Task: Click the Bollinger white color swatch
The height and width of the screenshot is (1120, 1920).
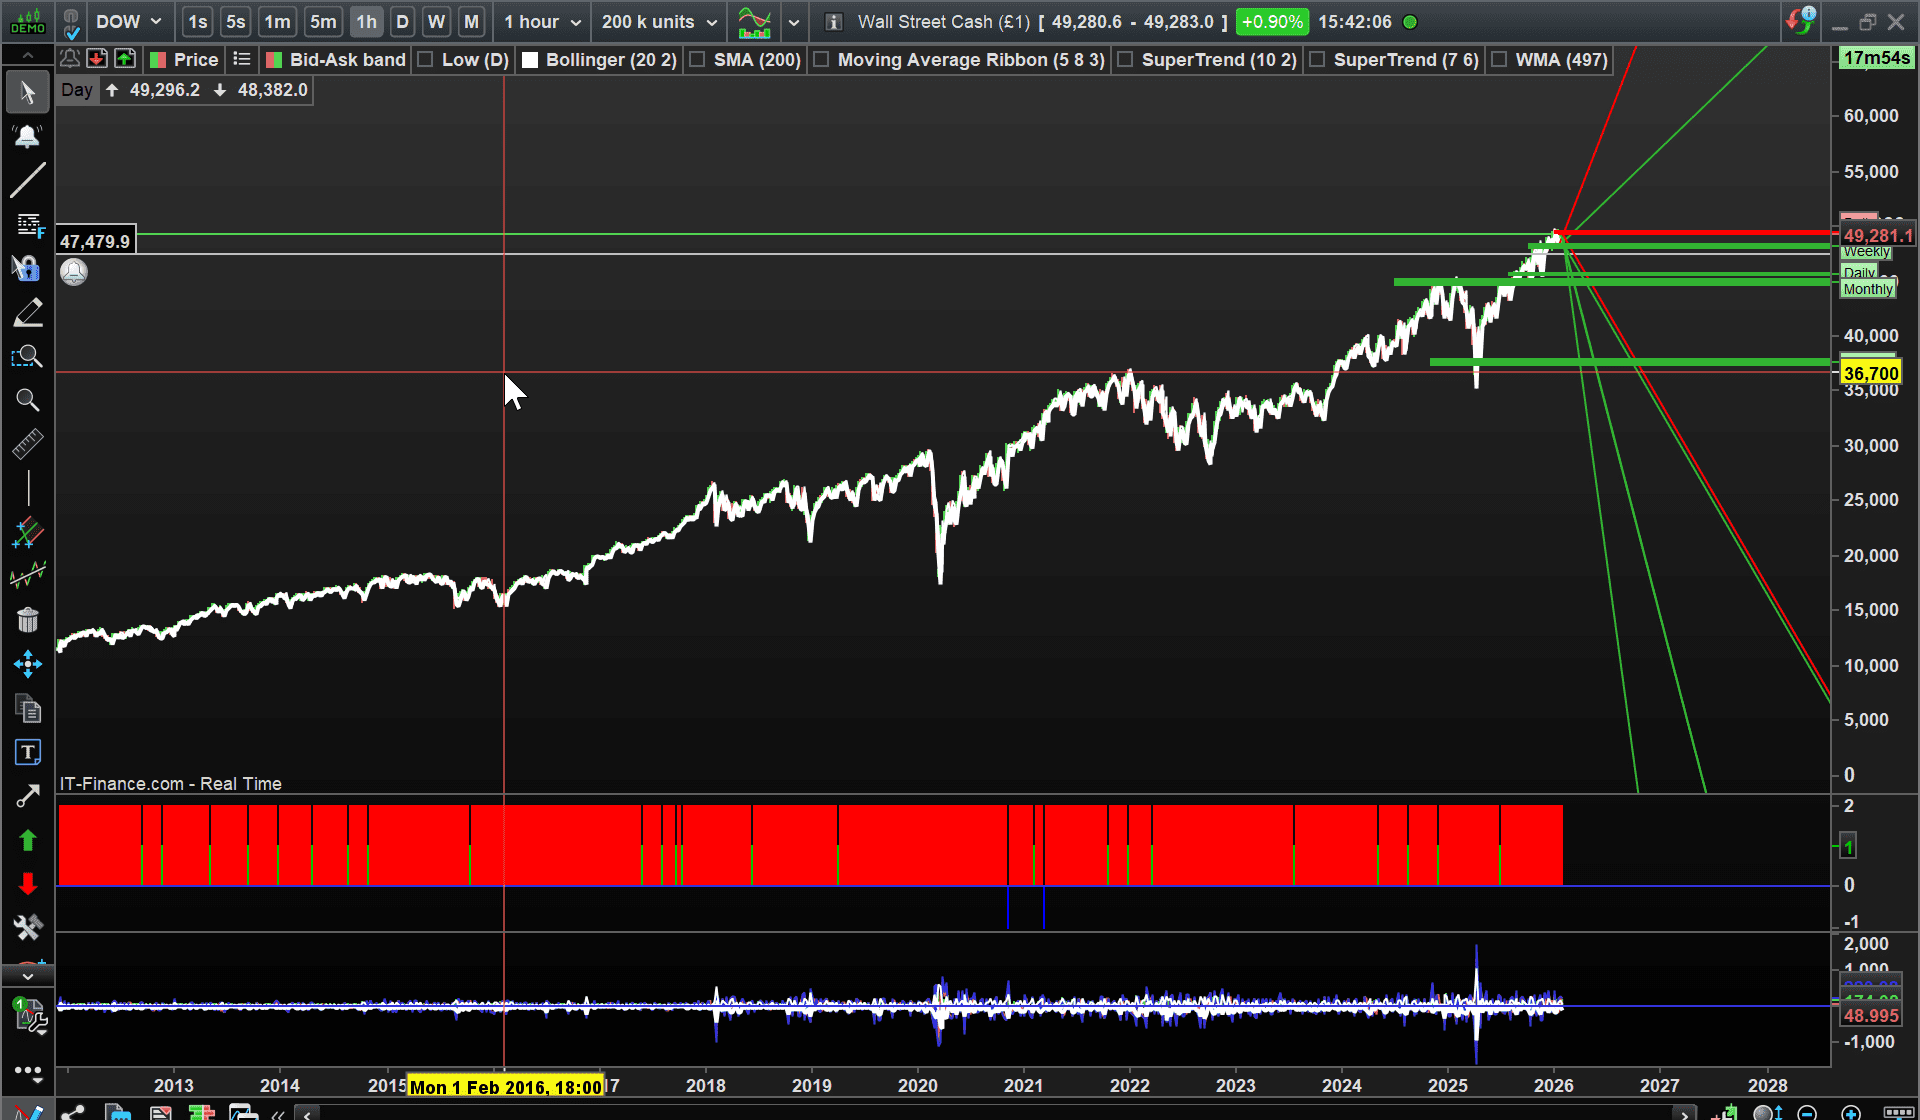Action: [x=530, y=60]
